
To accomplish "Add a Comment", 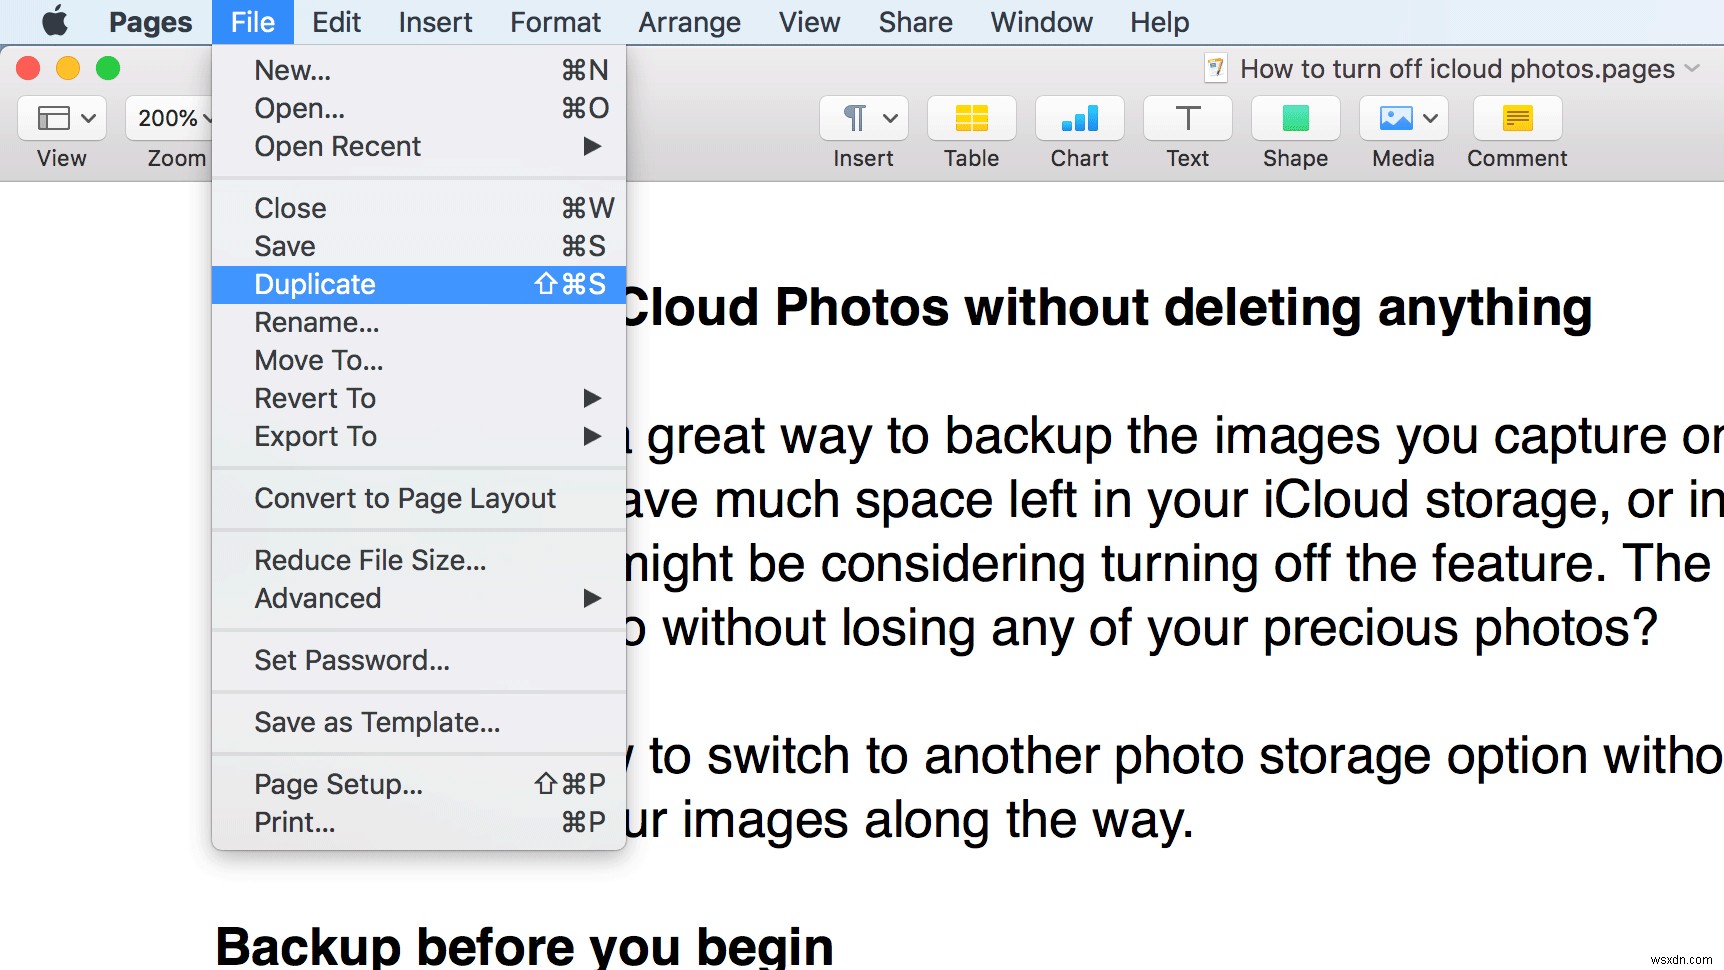I will pos(1515,118).
